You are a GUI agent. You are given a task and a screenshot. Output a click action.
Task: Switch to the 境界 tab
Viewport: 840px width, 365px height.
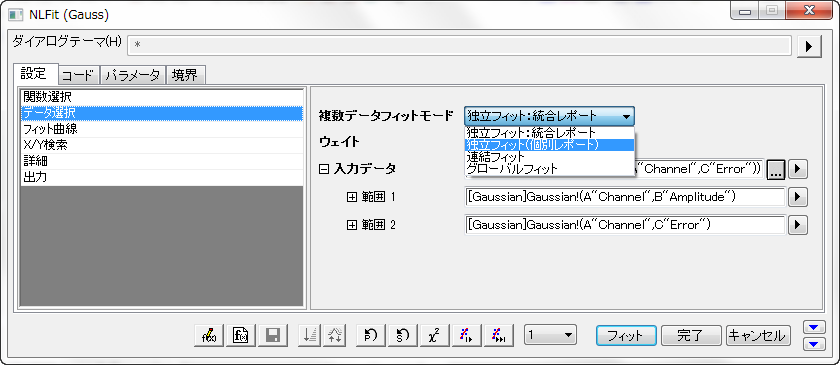(x=185, y=76)
